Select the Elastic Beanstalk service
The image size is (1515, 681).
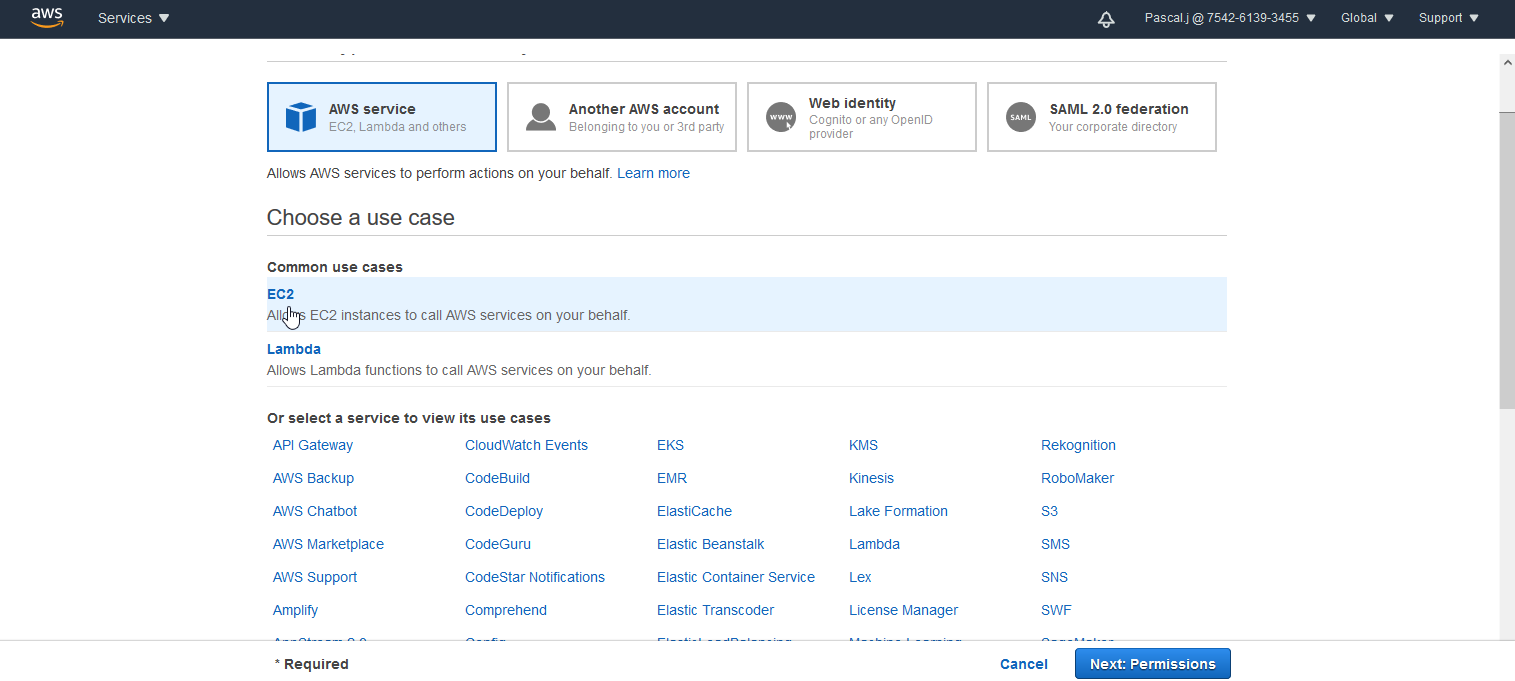tap(710, 544)
